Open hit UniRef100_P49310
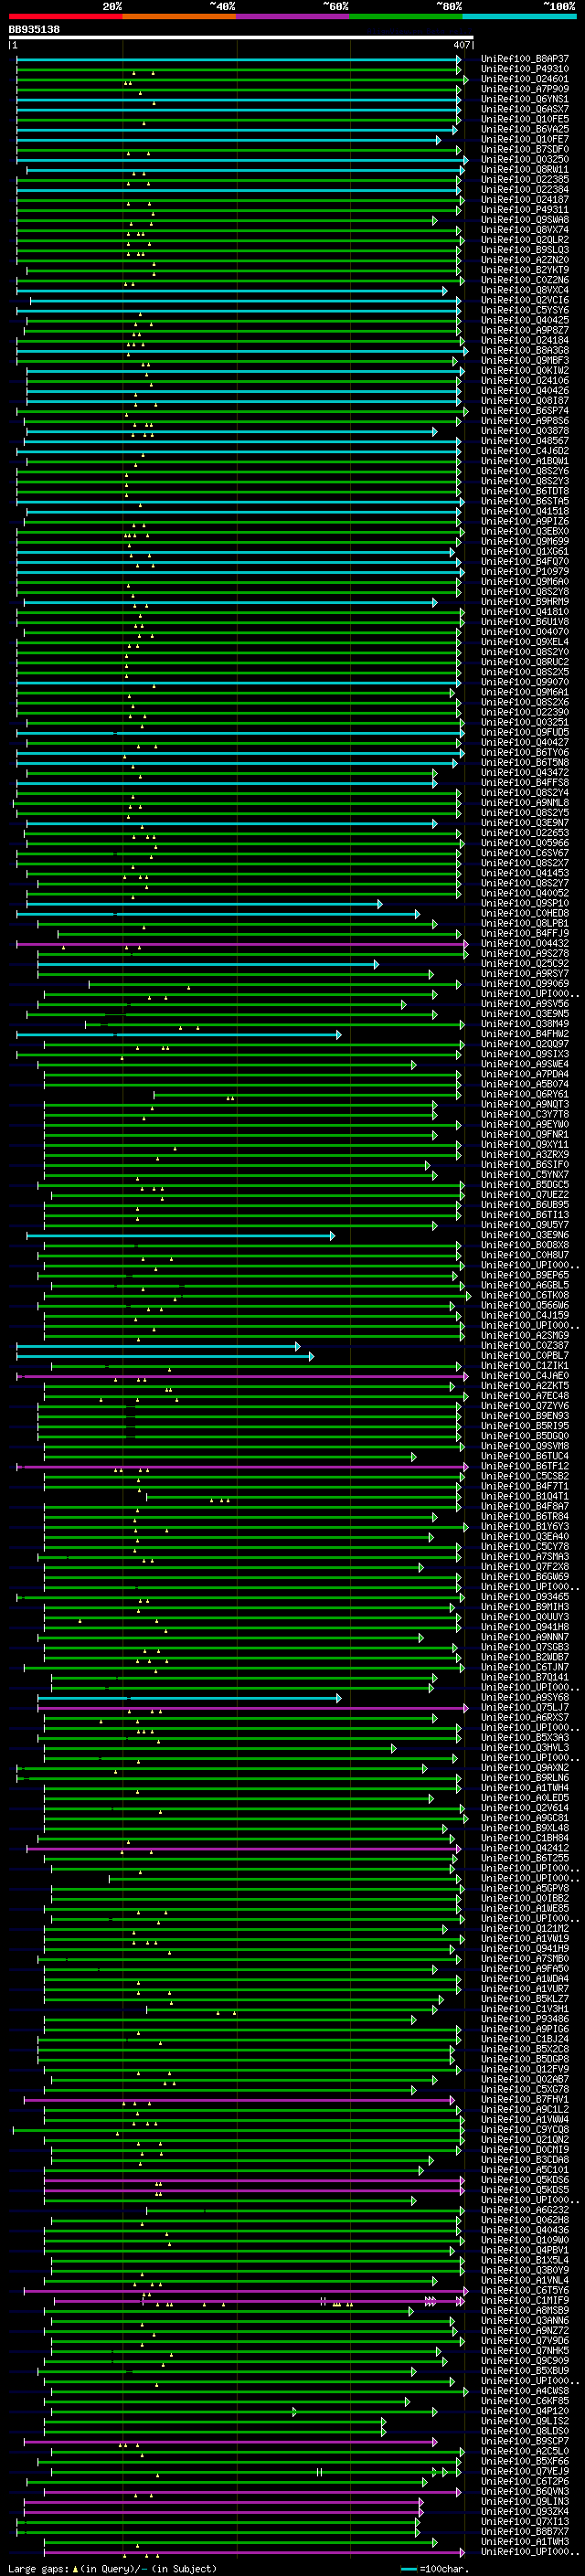The width and height of the screenshot is (585, 2576). [x=525, y=69]
